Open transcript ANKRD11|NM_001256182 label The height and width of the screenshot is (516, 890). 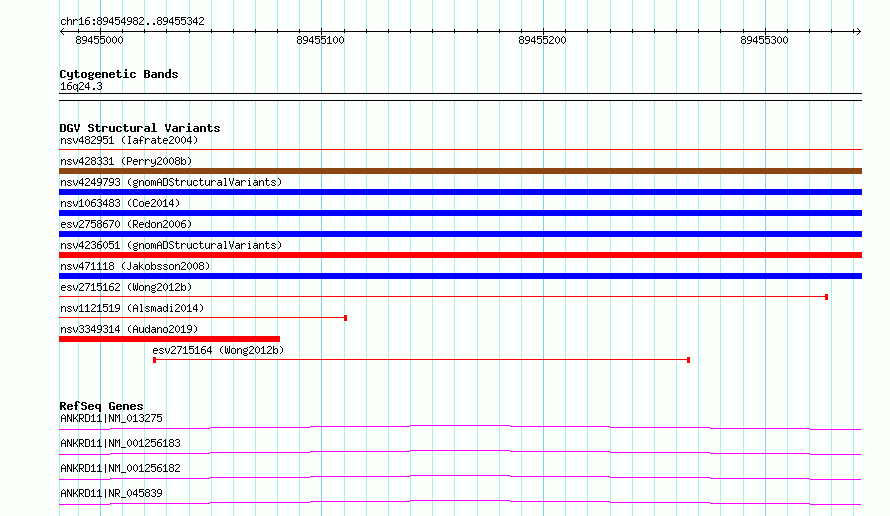click(x=120, y=468)
